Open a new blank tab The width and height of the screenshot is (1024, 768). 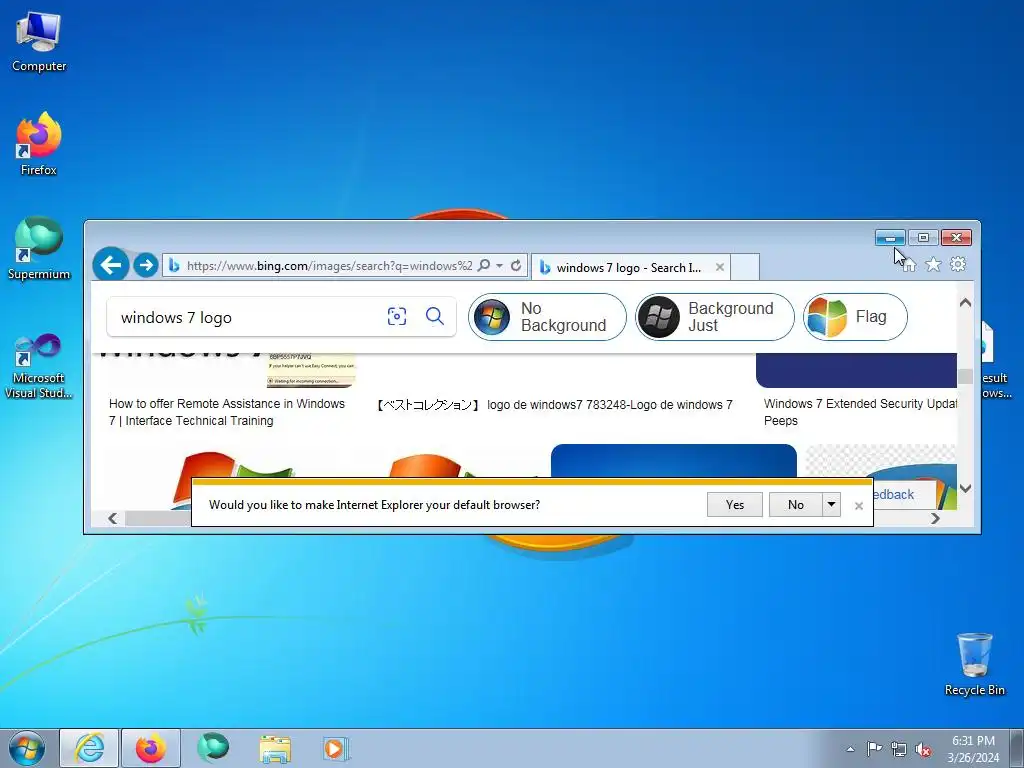pyautogui.click(x=745, y=267)
